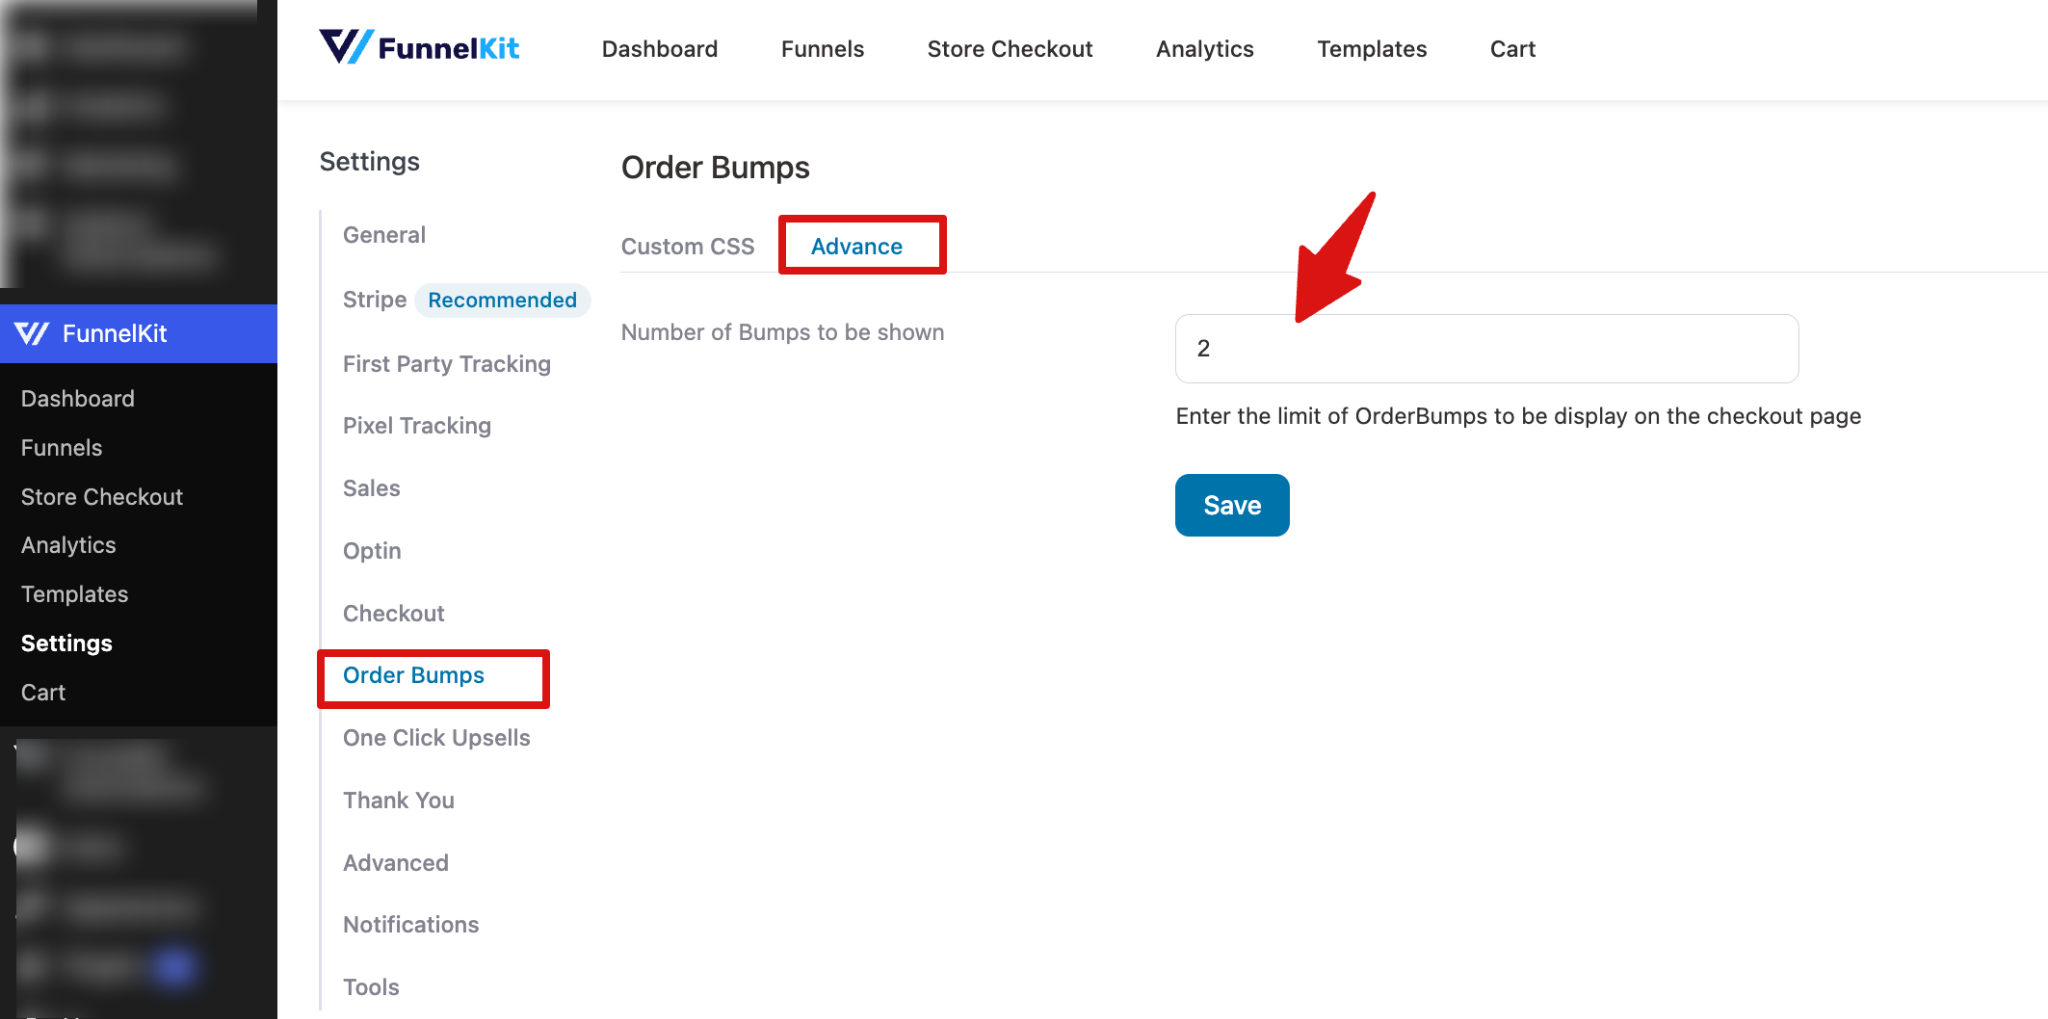The image size is (2048, 1019).
Task: Open One Click Upsells settings
Action: 437,738
